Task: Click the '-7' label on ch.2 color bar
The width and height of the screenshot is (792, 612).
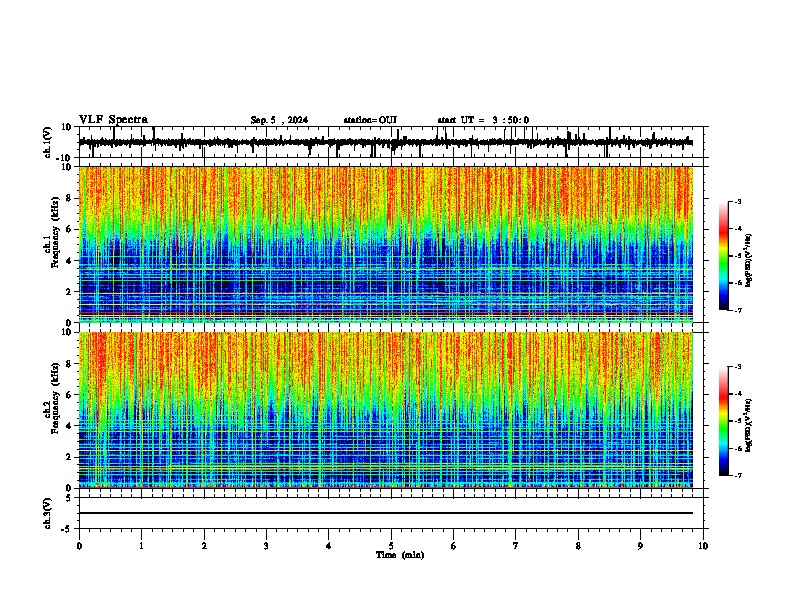Action: [x=737, y=475]
